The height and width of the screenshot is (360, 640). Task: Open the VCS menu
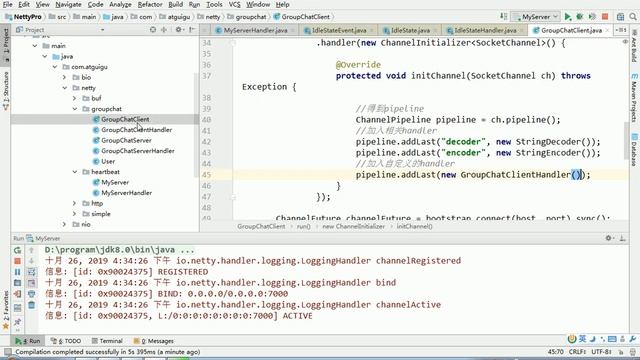coord(234,4)
